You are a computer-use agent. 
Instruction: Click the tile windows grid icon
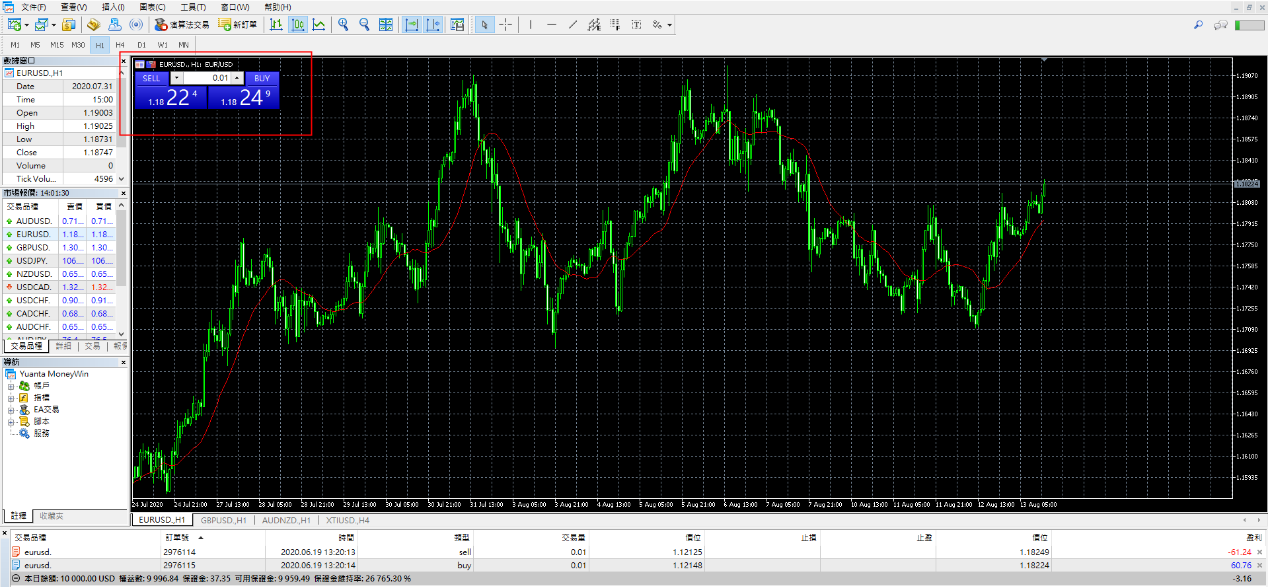(x=385, y=24)
